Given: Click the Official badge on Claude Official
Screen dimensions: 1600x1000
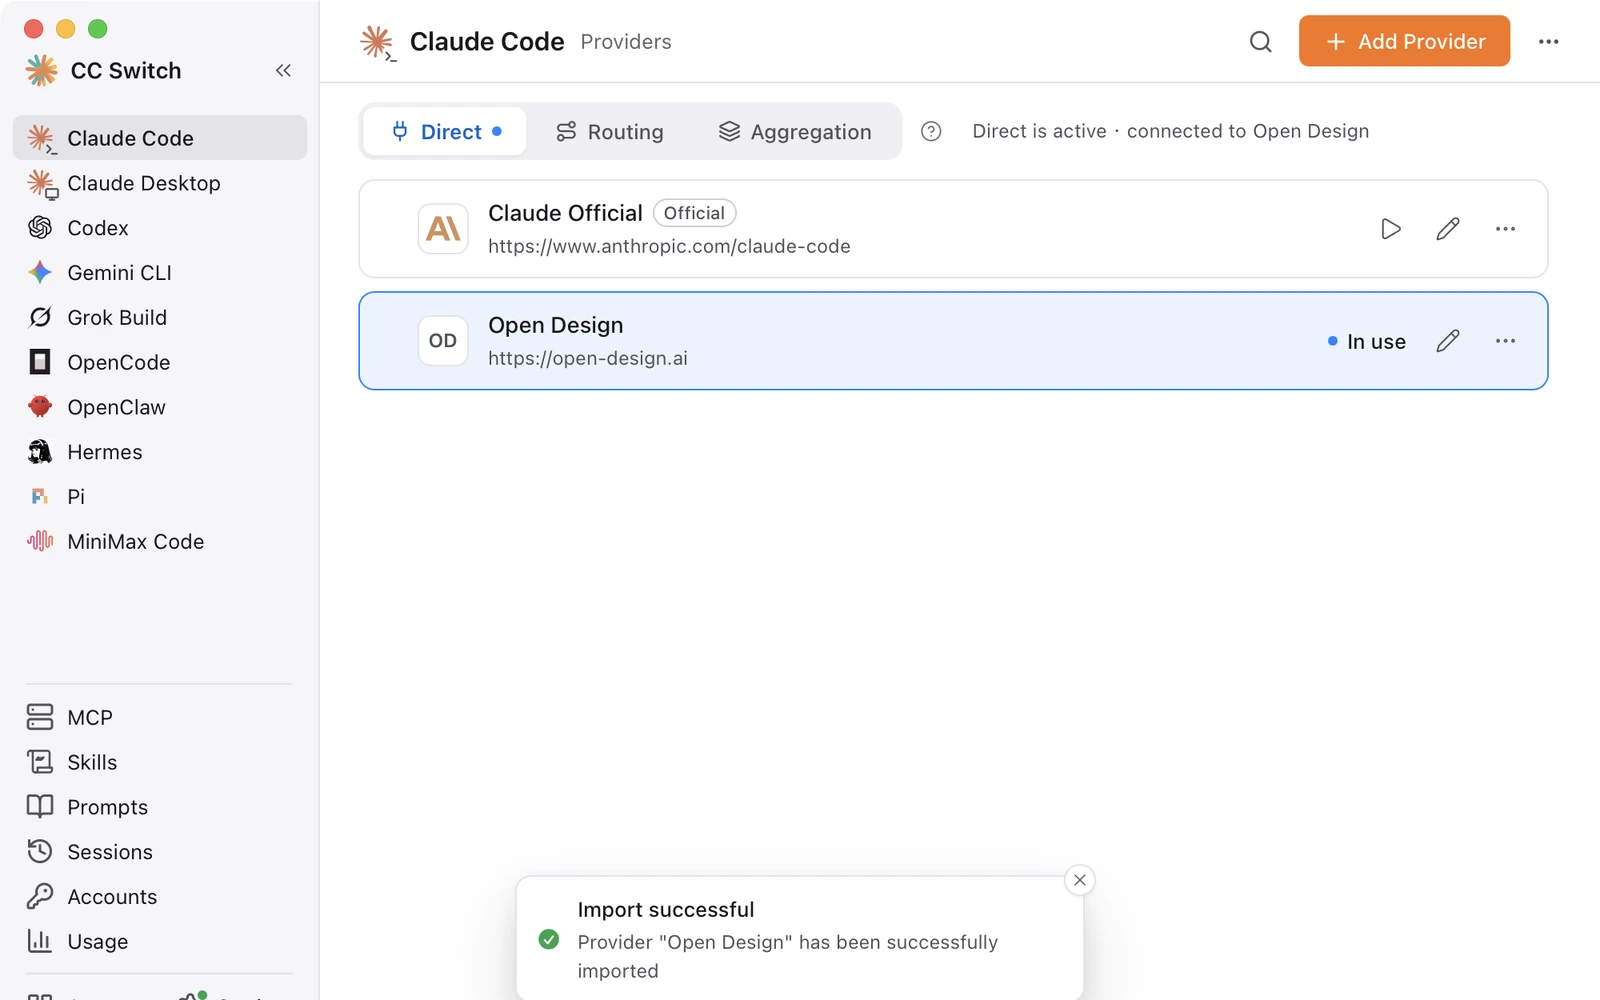Looking at the screenshot, I should [x=695, y=213].
